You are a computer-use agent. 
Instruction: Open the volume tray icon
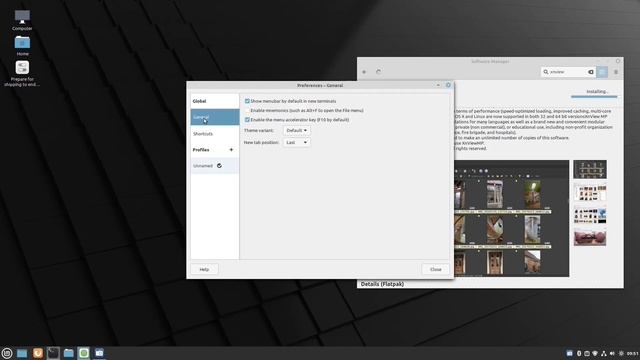[612, 353]
